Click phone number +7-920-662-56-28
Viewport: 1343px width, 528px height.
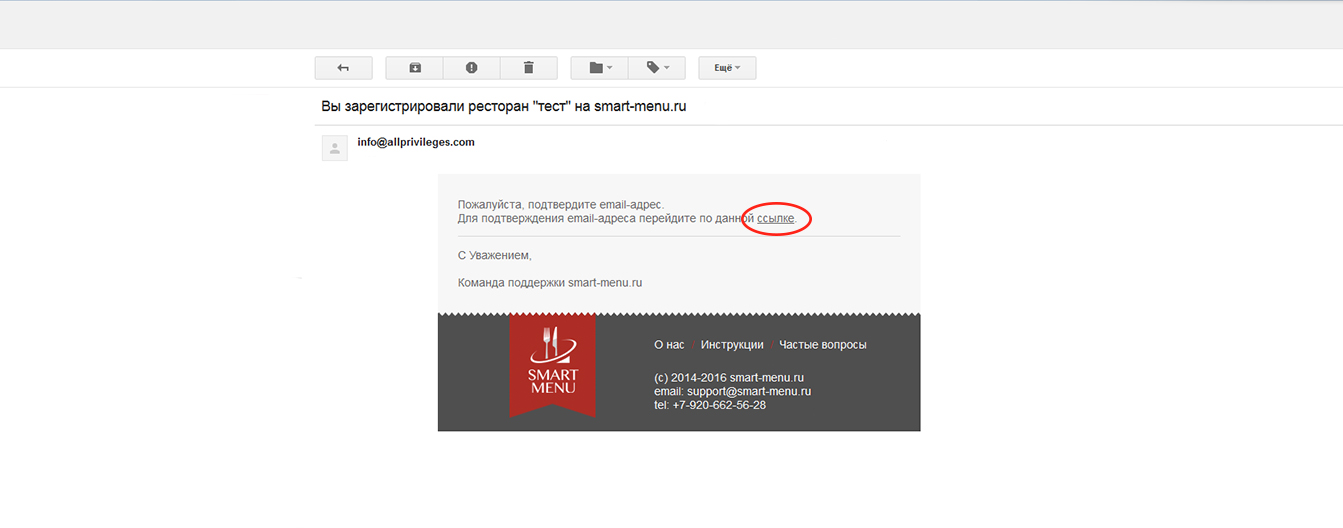[720, 405]
